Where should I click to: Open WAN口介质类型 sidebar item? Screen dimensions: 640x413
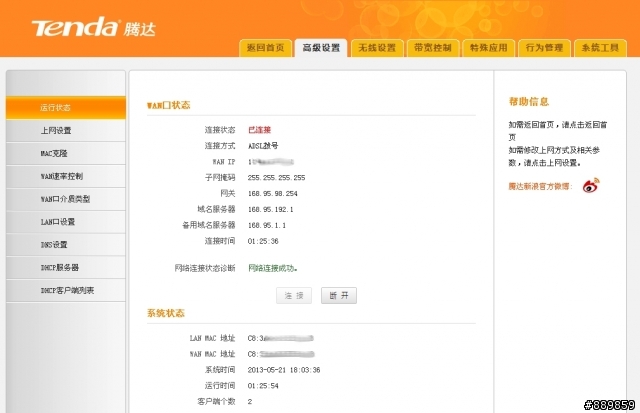click(x=66, y=199)
